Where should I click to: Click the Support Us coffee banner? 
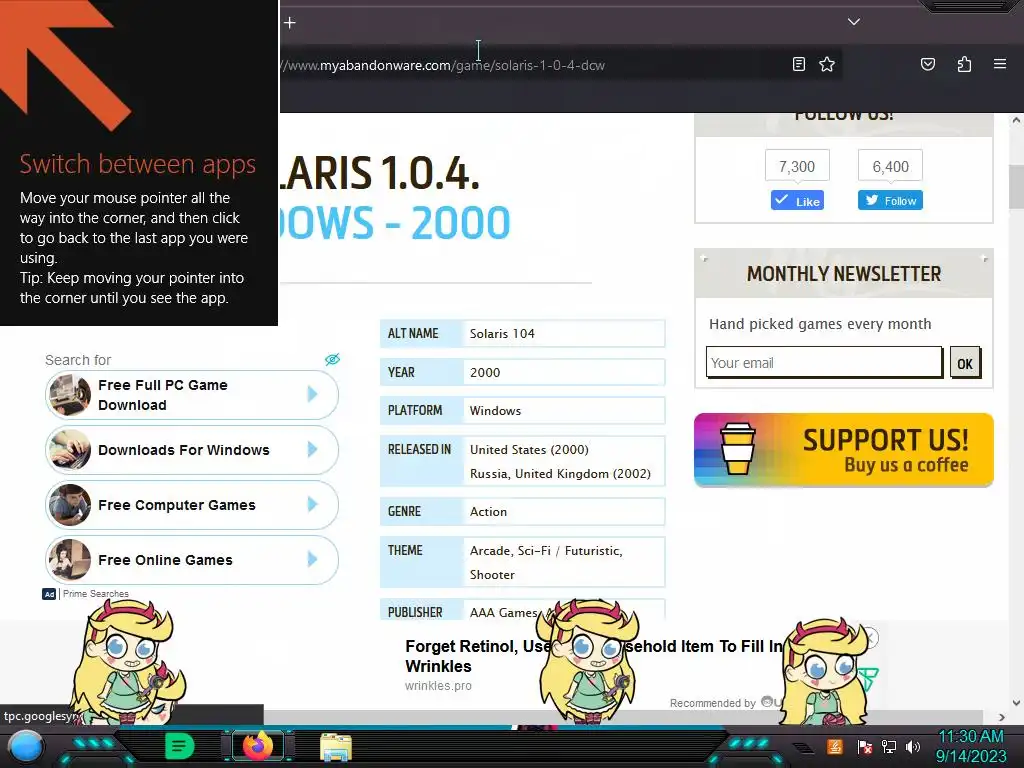pos(844,449)
